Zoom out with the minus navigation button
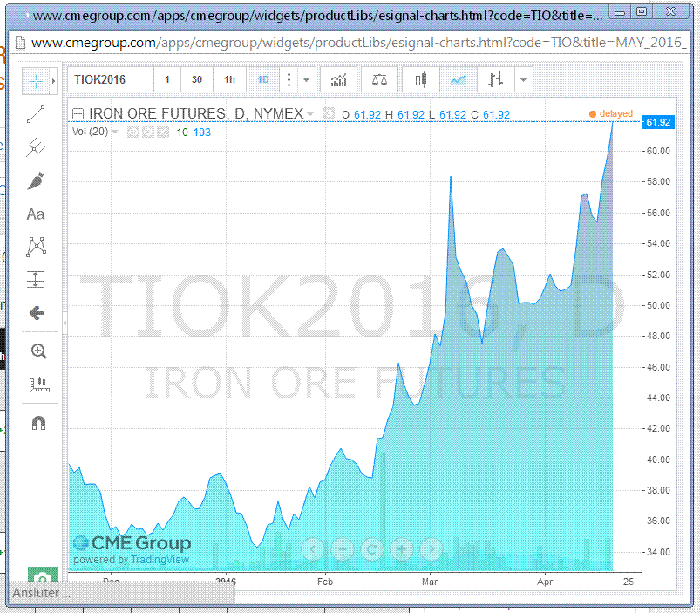This screenshot has width=700, height=613. click(x=342, y=549)
